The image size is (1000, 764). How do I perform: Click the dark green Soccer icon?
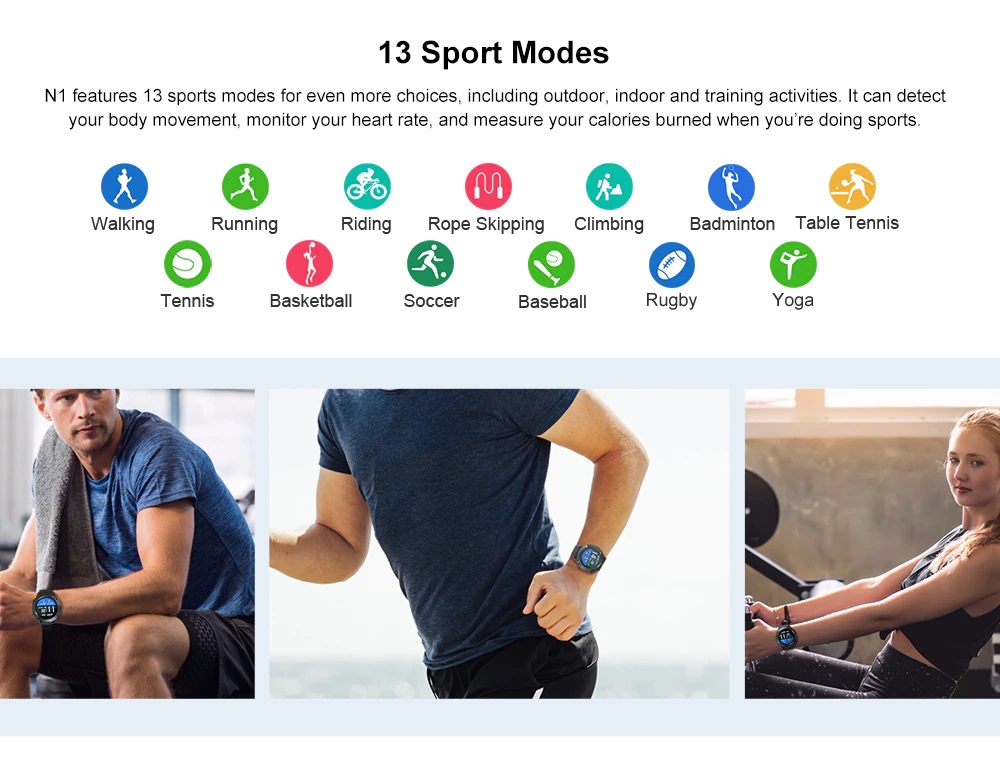(430, 263)
